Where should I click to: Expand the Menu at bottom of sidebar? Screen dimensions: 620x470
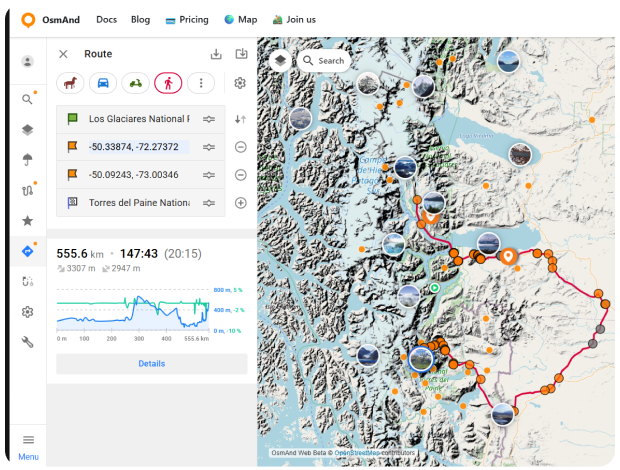point(28,446)
